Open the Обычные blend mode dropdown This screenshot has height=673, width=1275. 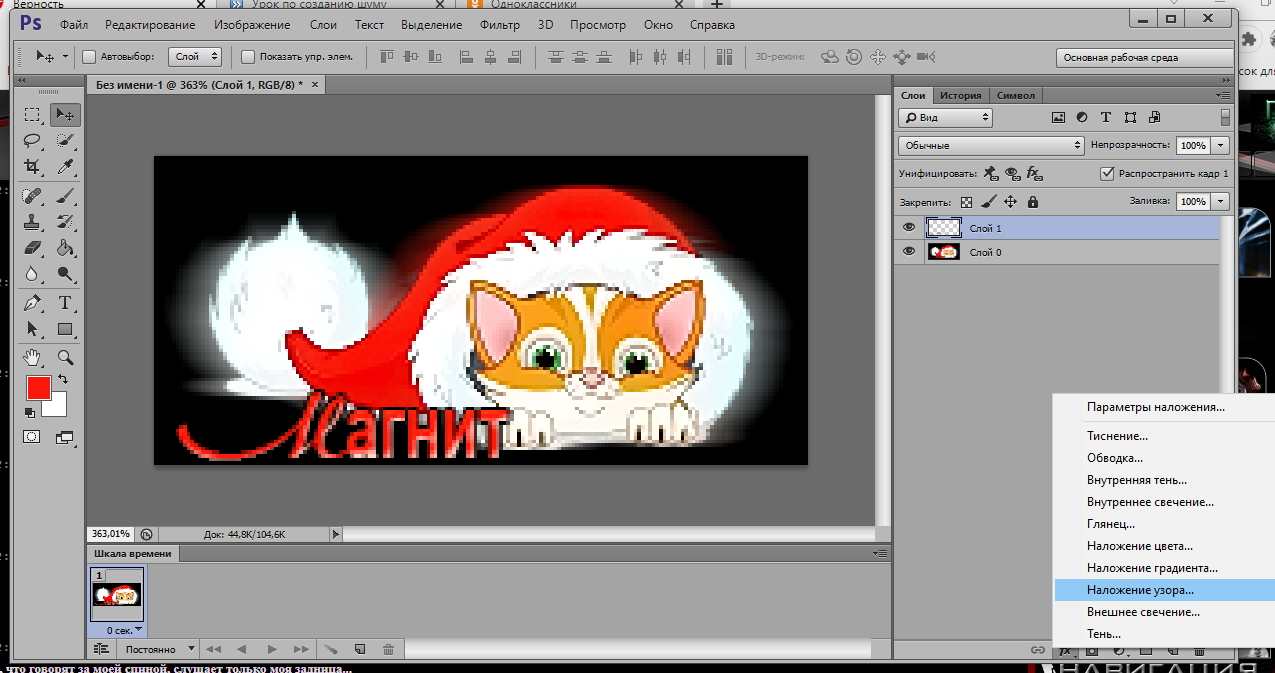pos(991,145)
